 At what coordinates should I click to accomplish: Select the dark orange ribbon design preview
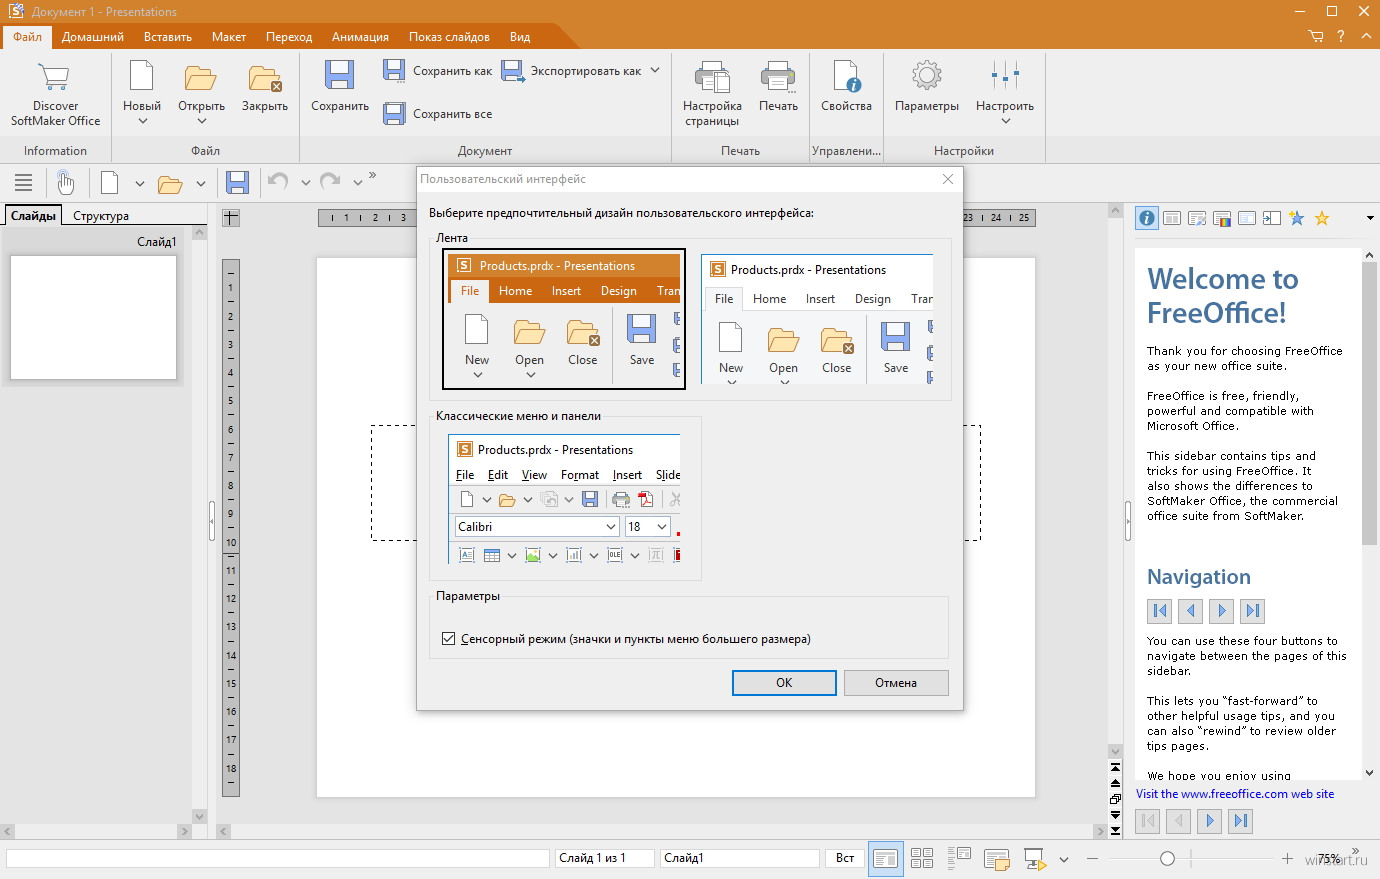coord(564,319)
